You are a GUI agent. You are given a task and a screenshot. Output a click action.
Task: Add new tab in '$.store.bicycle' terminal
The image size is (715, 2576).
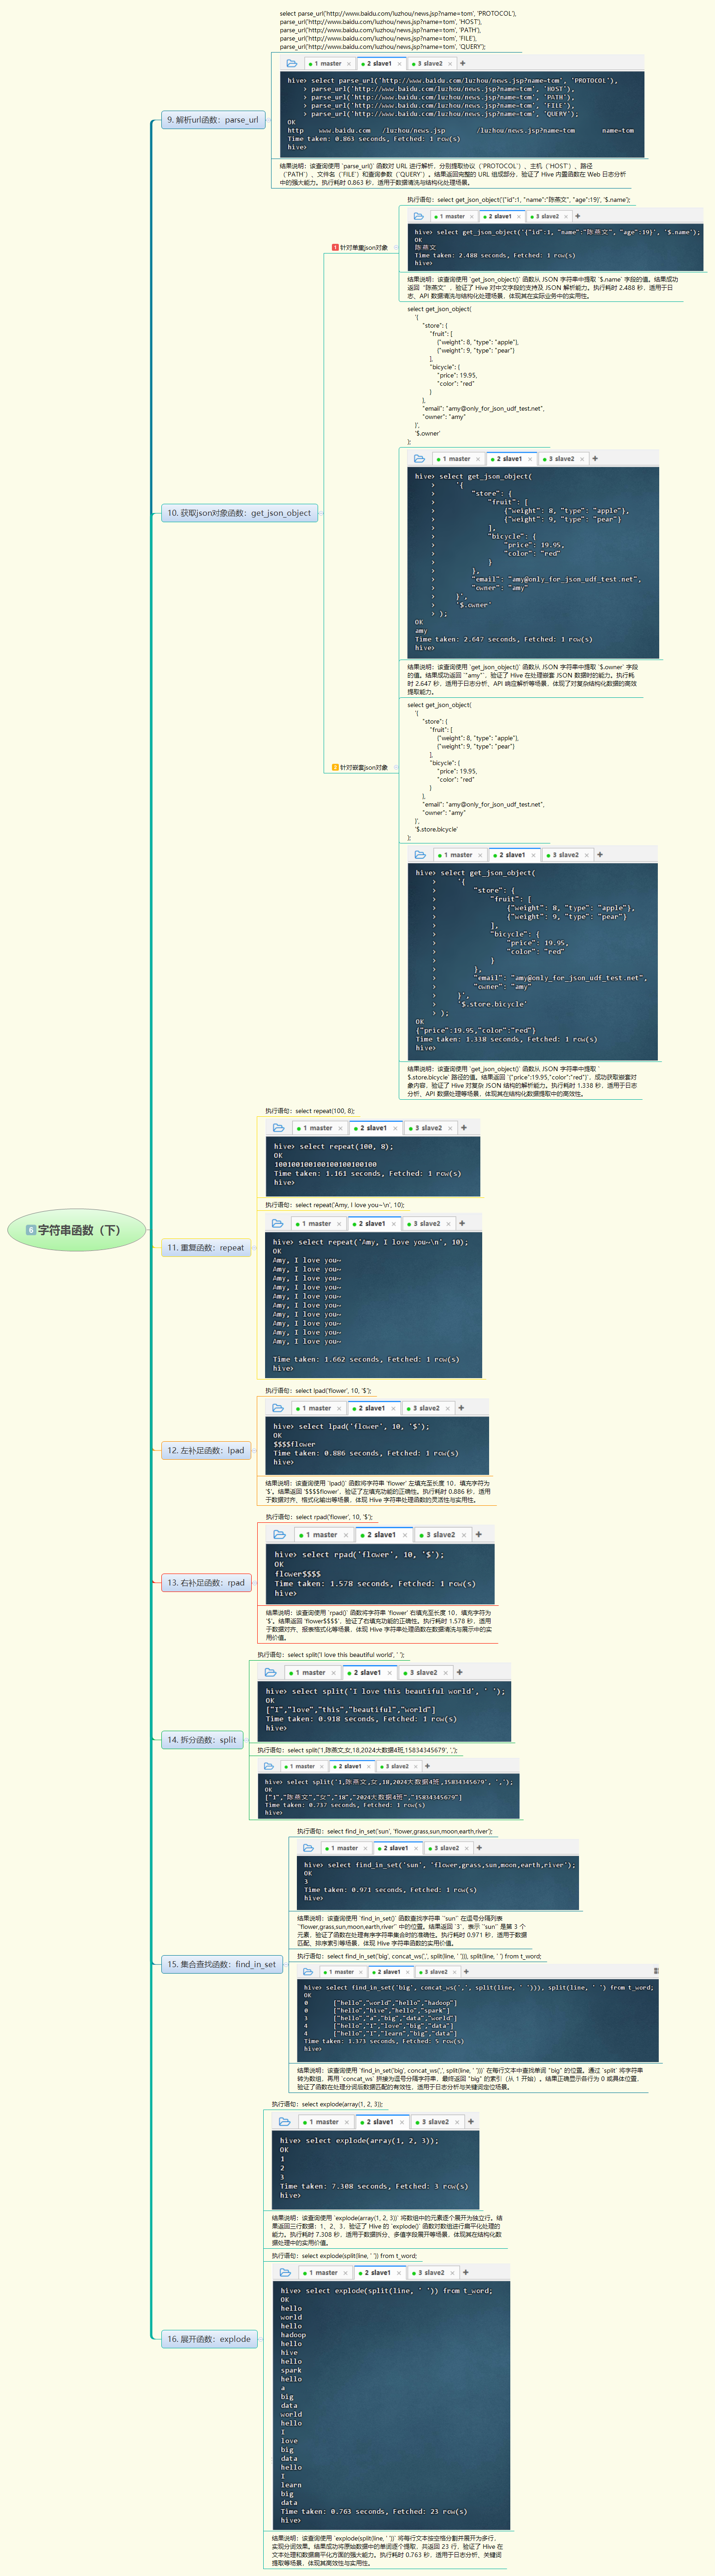click(x=600, y=855)
